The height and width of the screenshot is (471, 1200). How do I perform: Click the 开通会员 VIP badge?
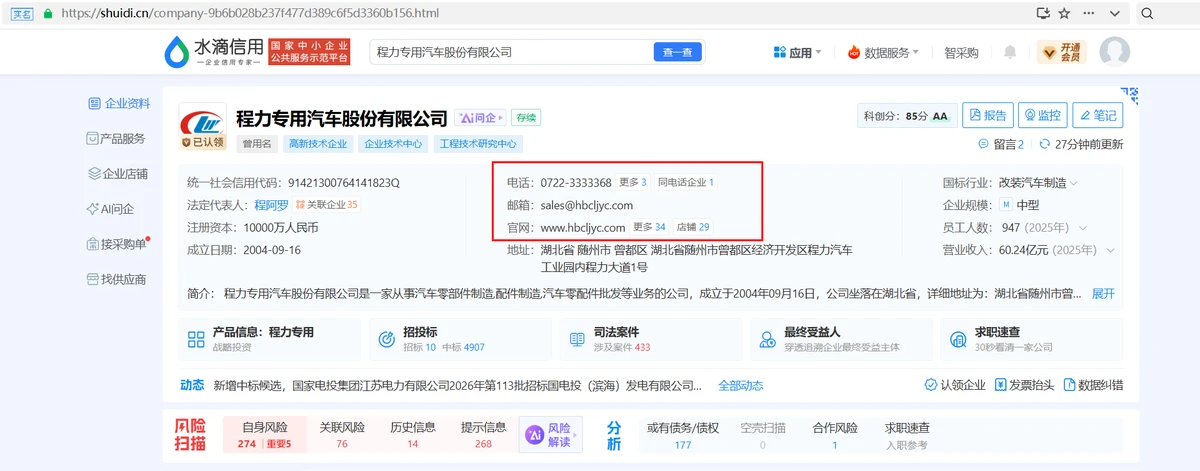point(1061,52)
